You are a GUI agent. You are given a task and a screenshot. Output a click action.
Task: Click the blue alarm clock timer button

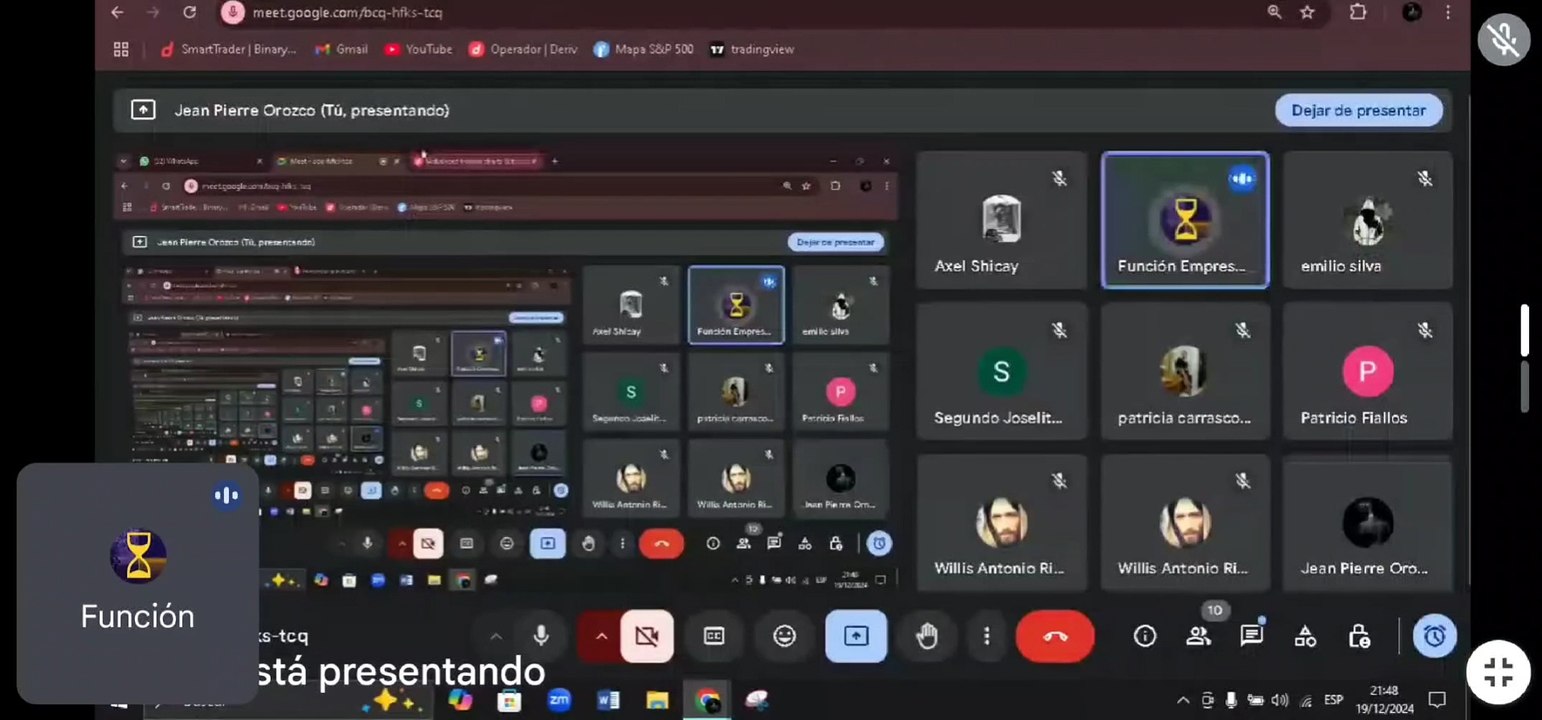(x=1435, y=636)
